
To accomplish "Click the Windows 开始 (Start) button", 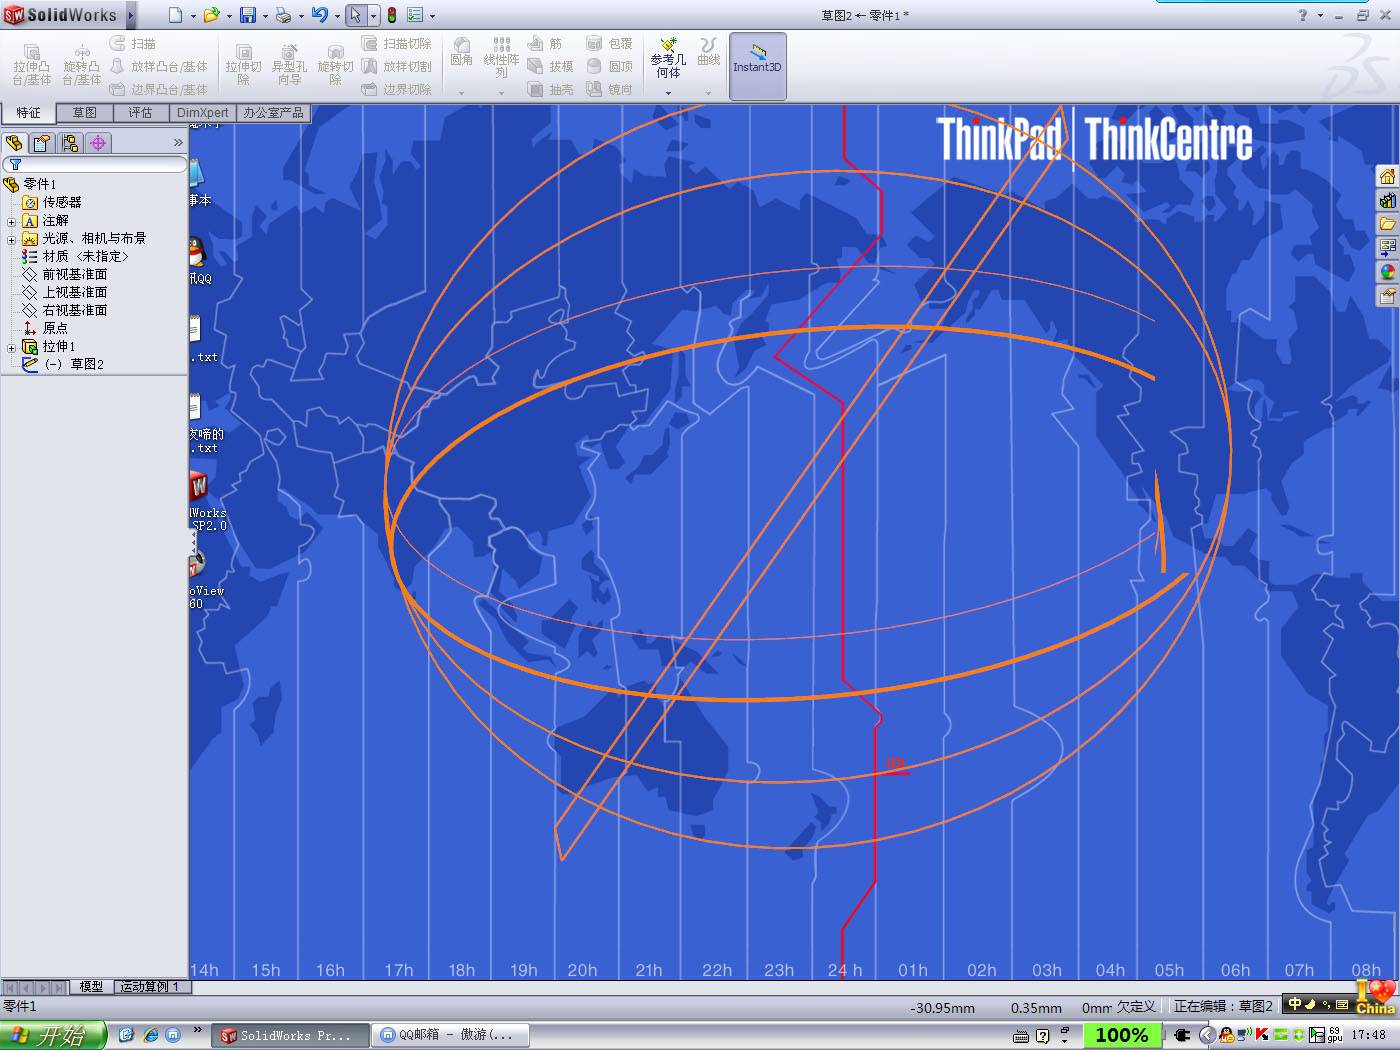I will 52,1035.
